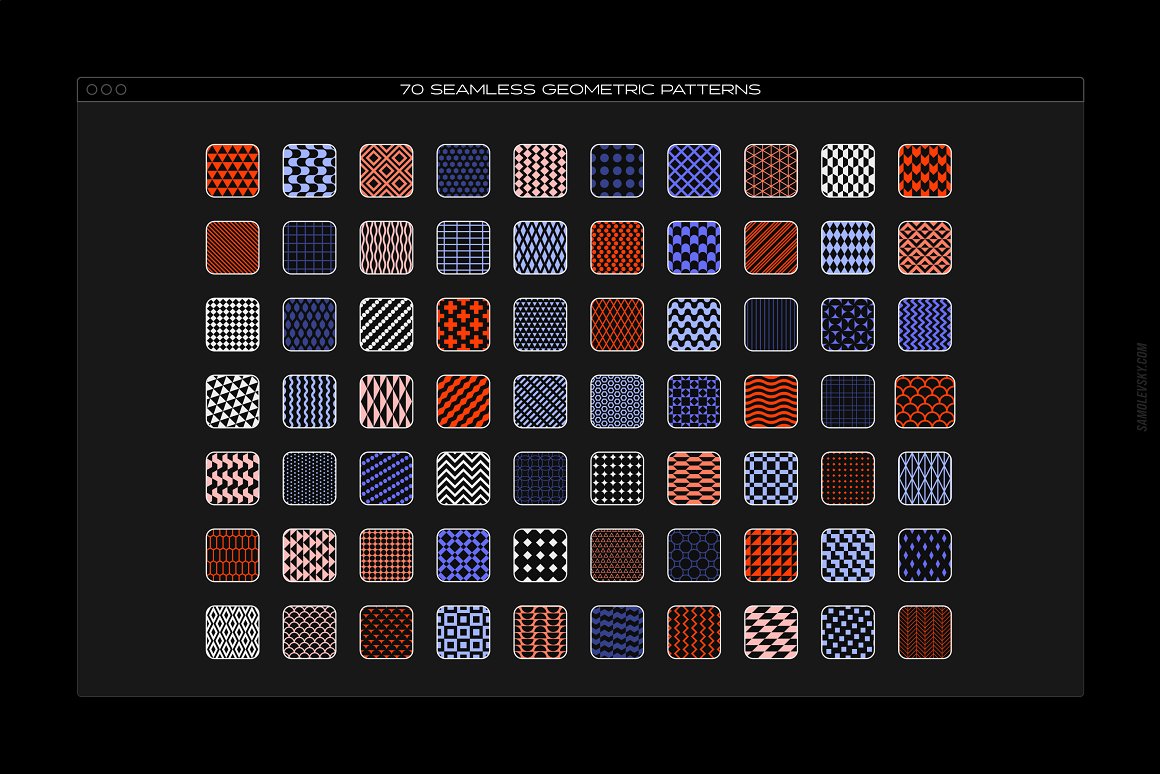Select the salmon tribal nested triangles pattern
This screenshot has height=774, width=1160.
click(925, 248)
